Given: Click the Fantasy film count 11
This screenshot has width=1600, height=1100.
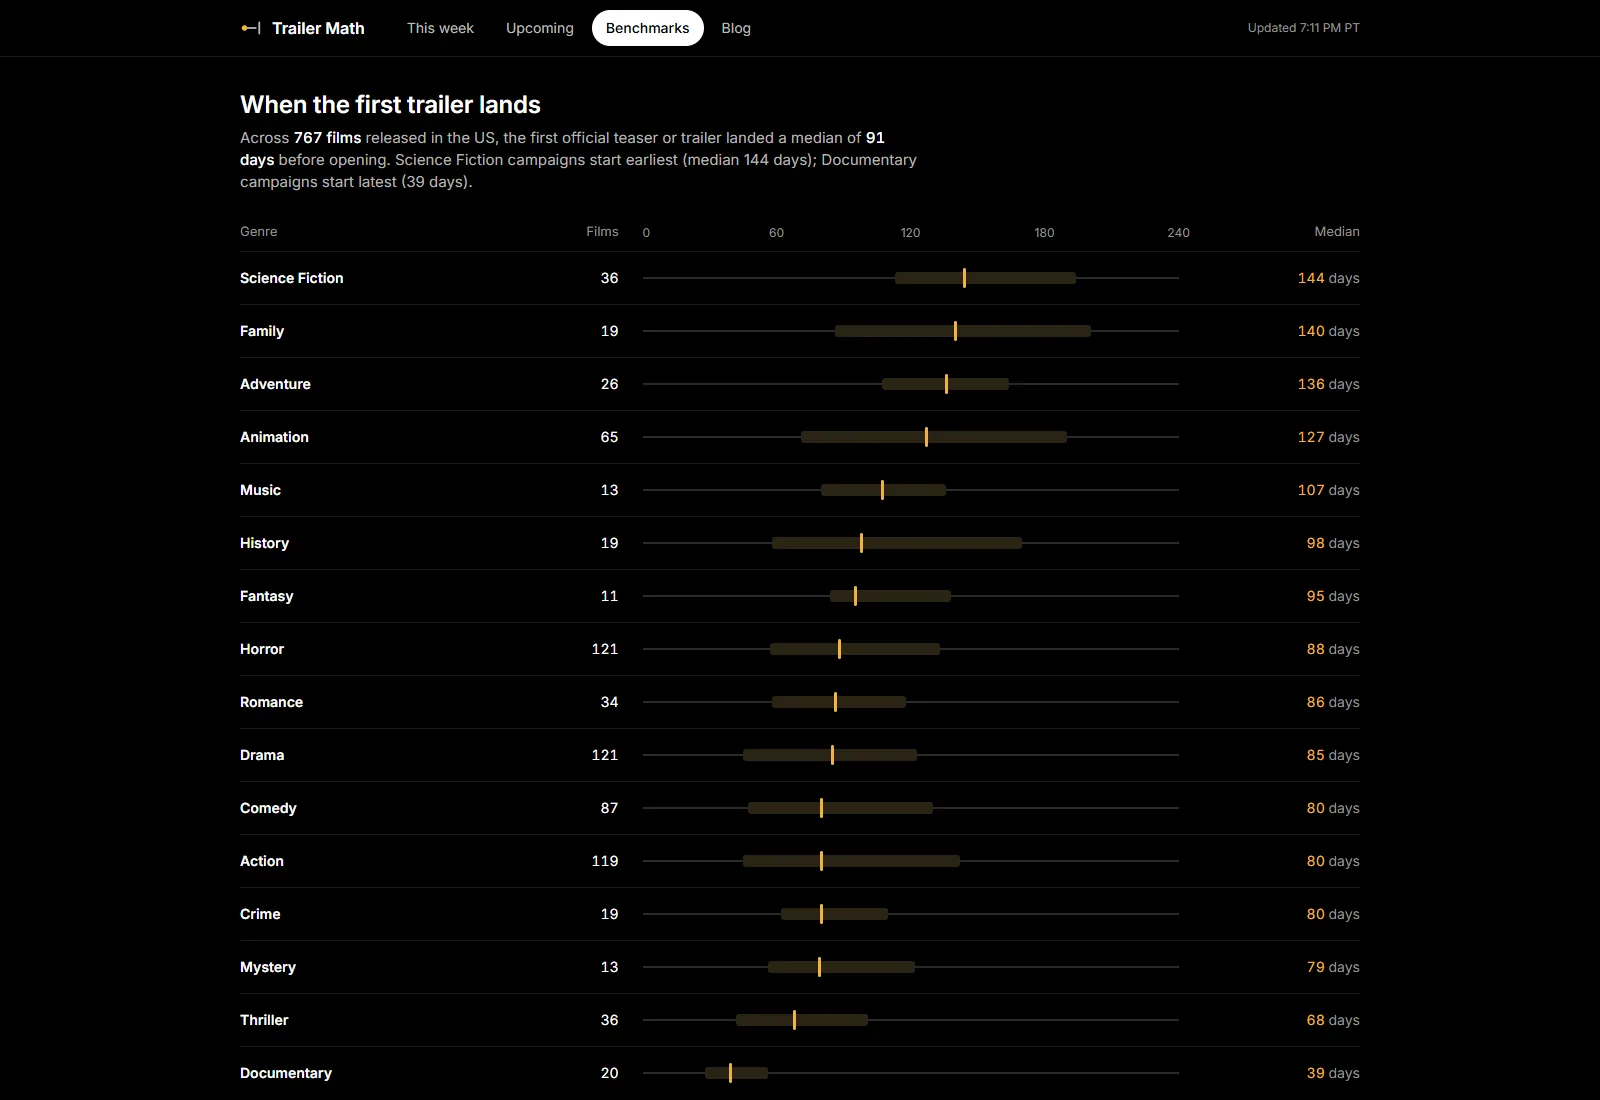Looking at the screenshot, I should click(x=609, y=596).
